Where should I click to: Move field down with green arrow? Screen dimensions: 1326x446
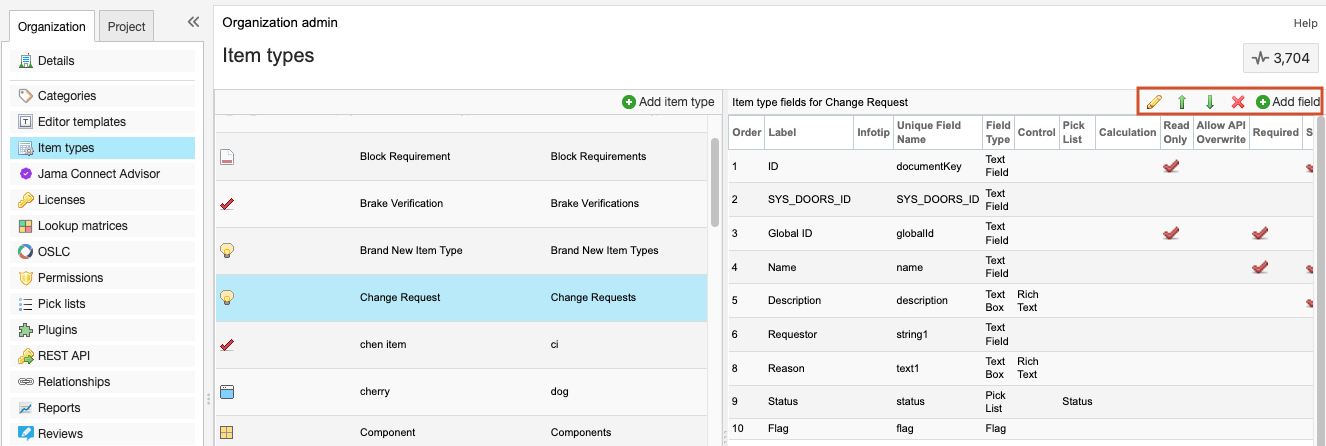click(x=1210, y=102)
